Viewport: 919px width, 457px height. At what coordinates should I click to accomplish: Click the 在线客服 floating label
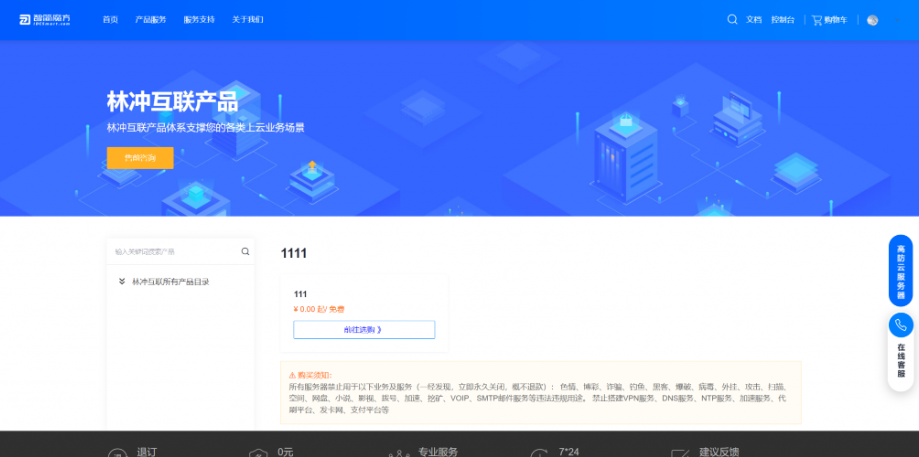tap(900, 361)
